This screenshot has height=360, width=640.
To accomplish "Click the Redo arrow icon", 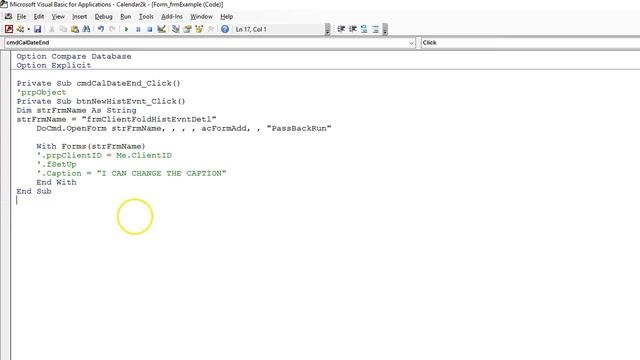I will click(112, 29).
